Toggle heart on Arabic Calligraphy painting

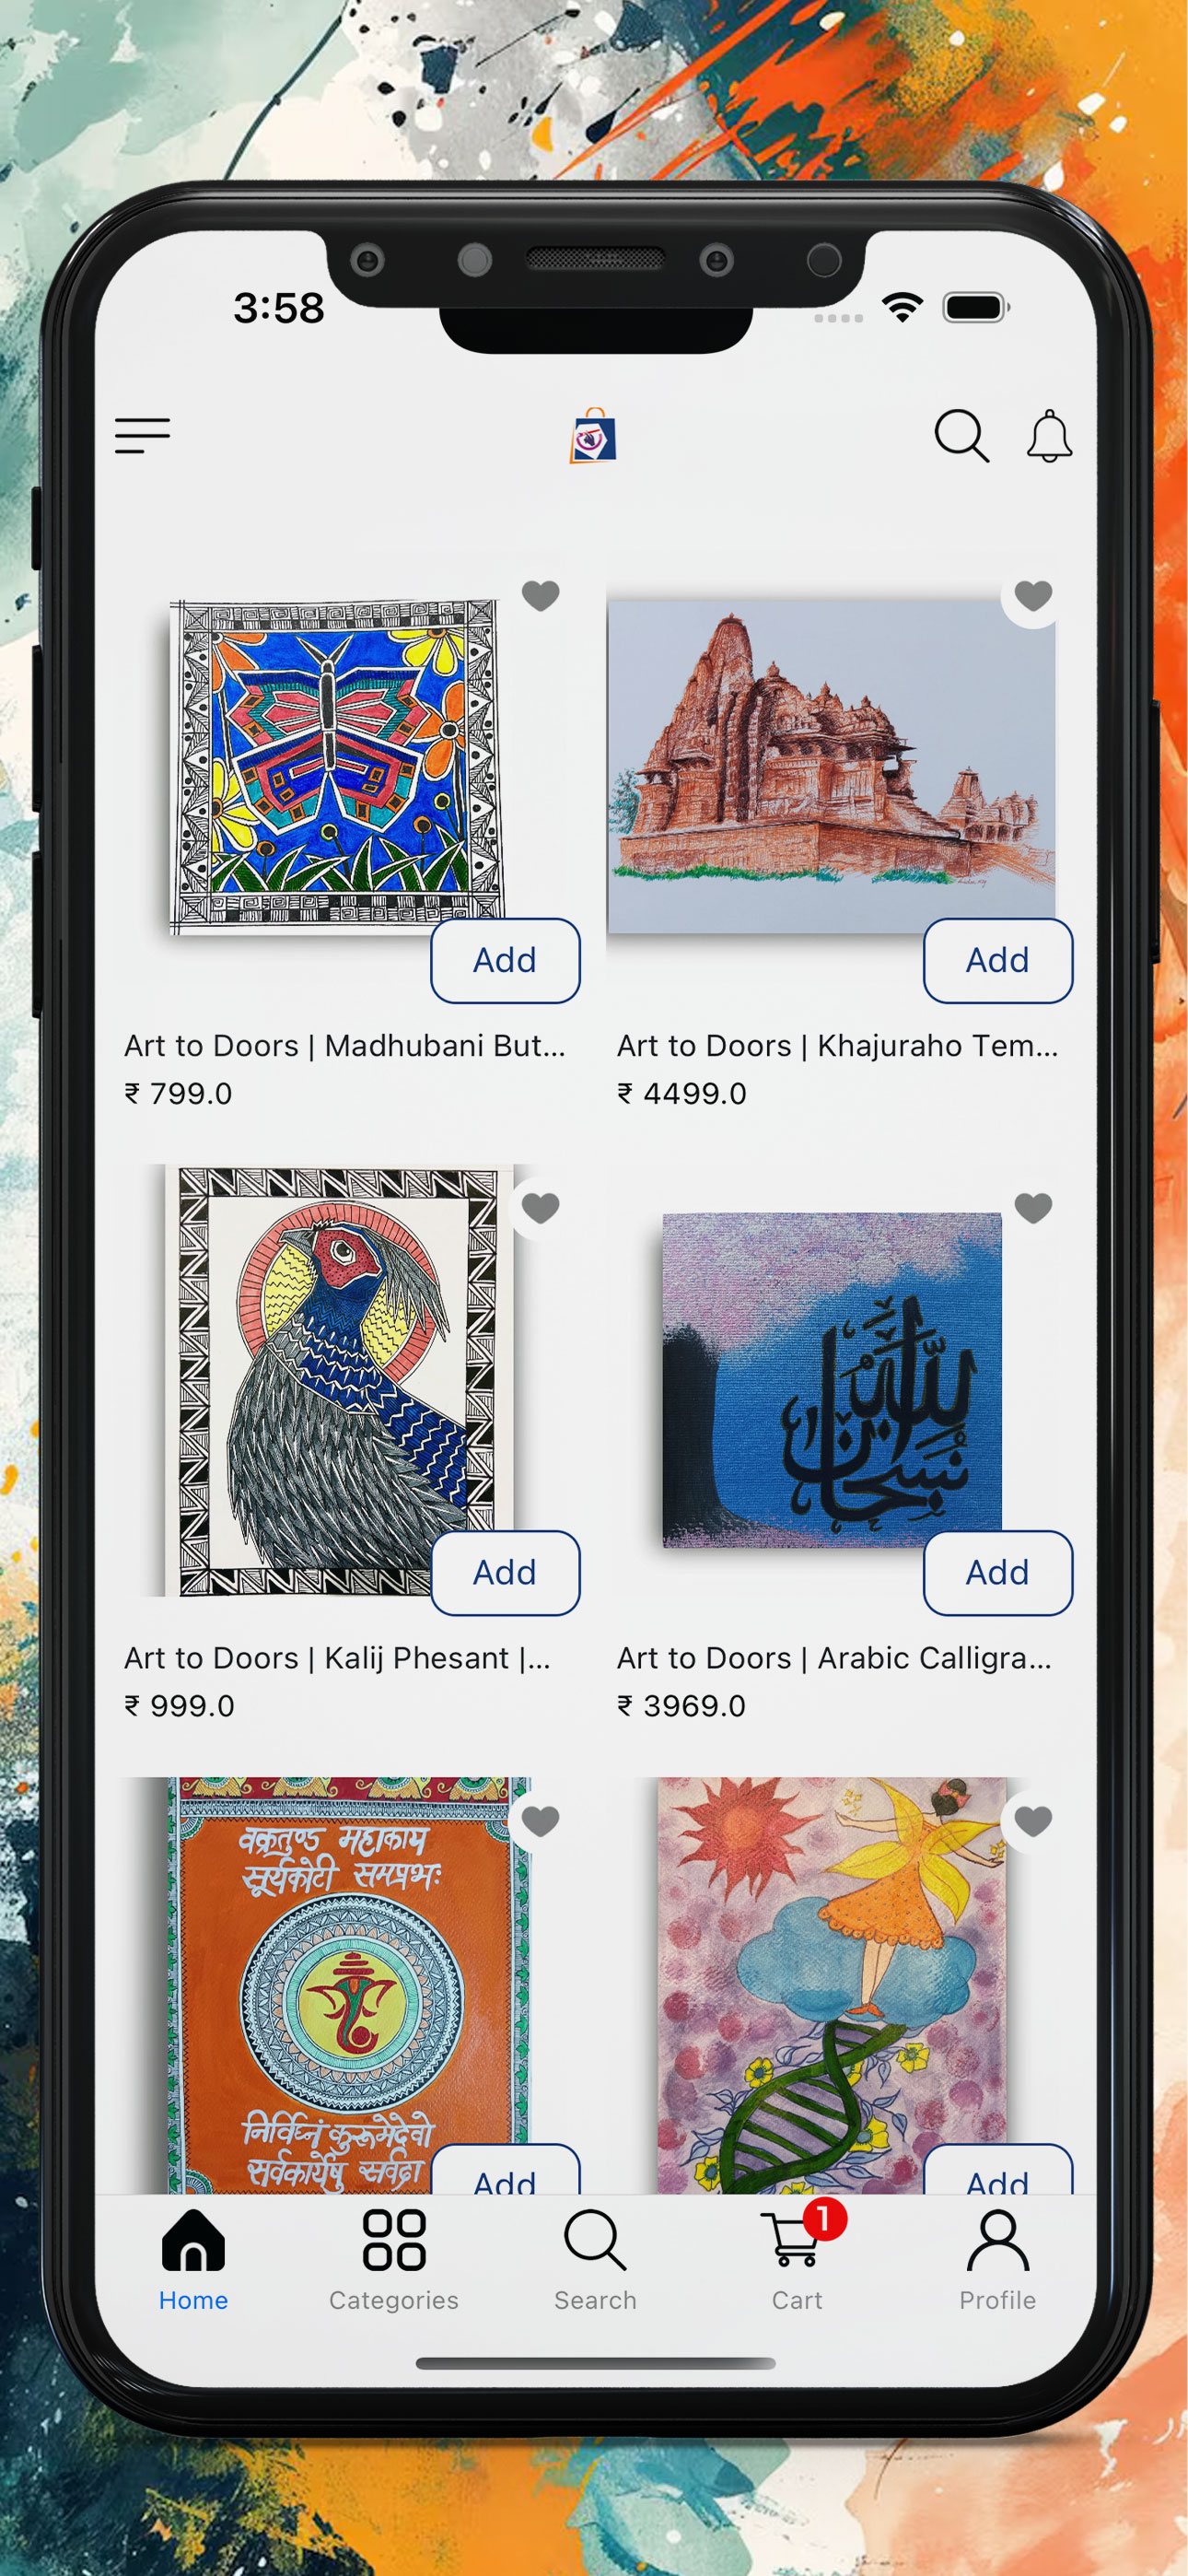click(x=1033, y=1208)
